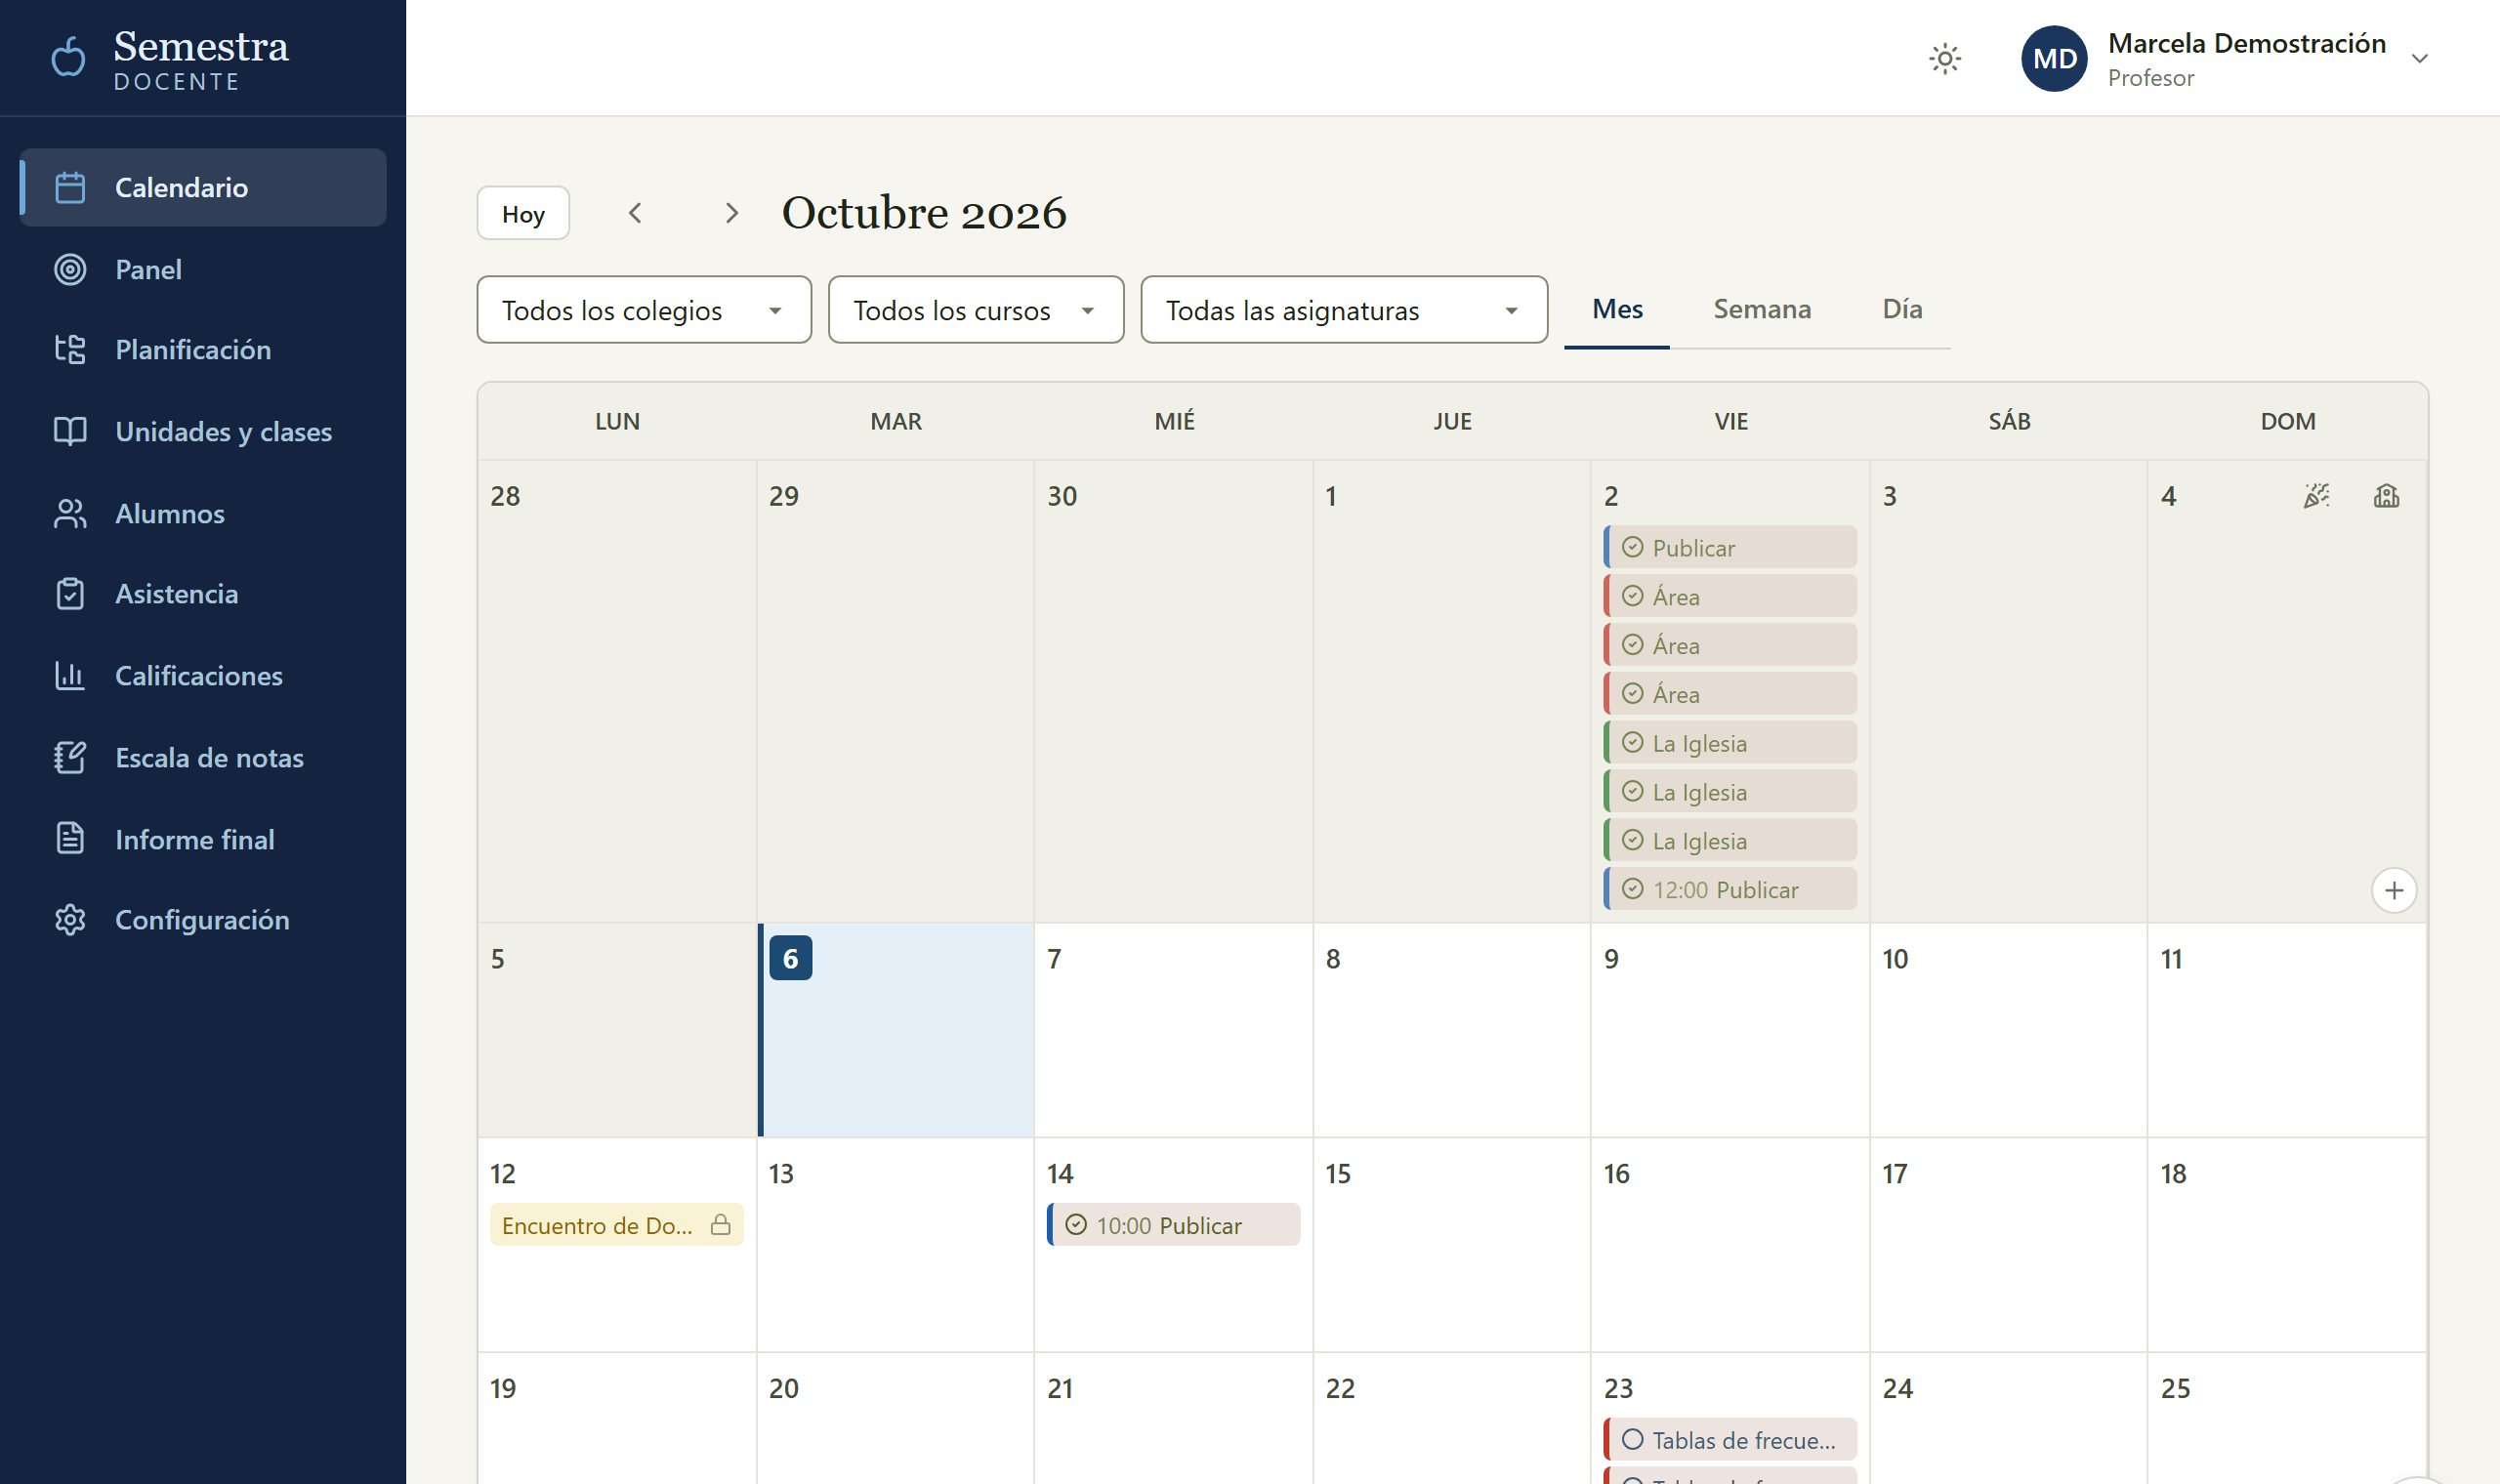Screen dimensions: 2500x1484
Task: Expand user profile menu chevron
Action: (2419, 58)
